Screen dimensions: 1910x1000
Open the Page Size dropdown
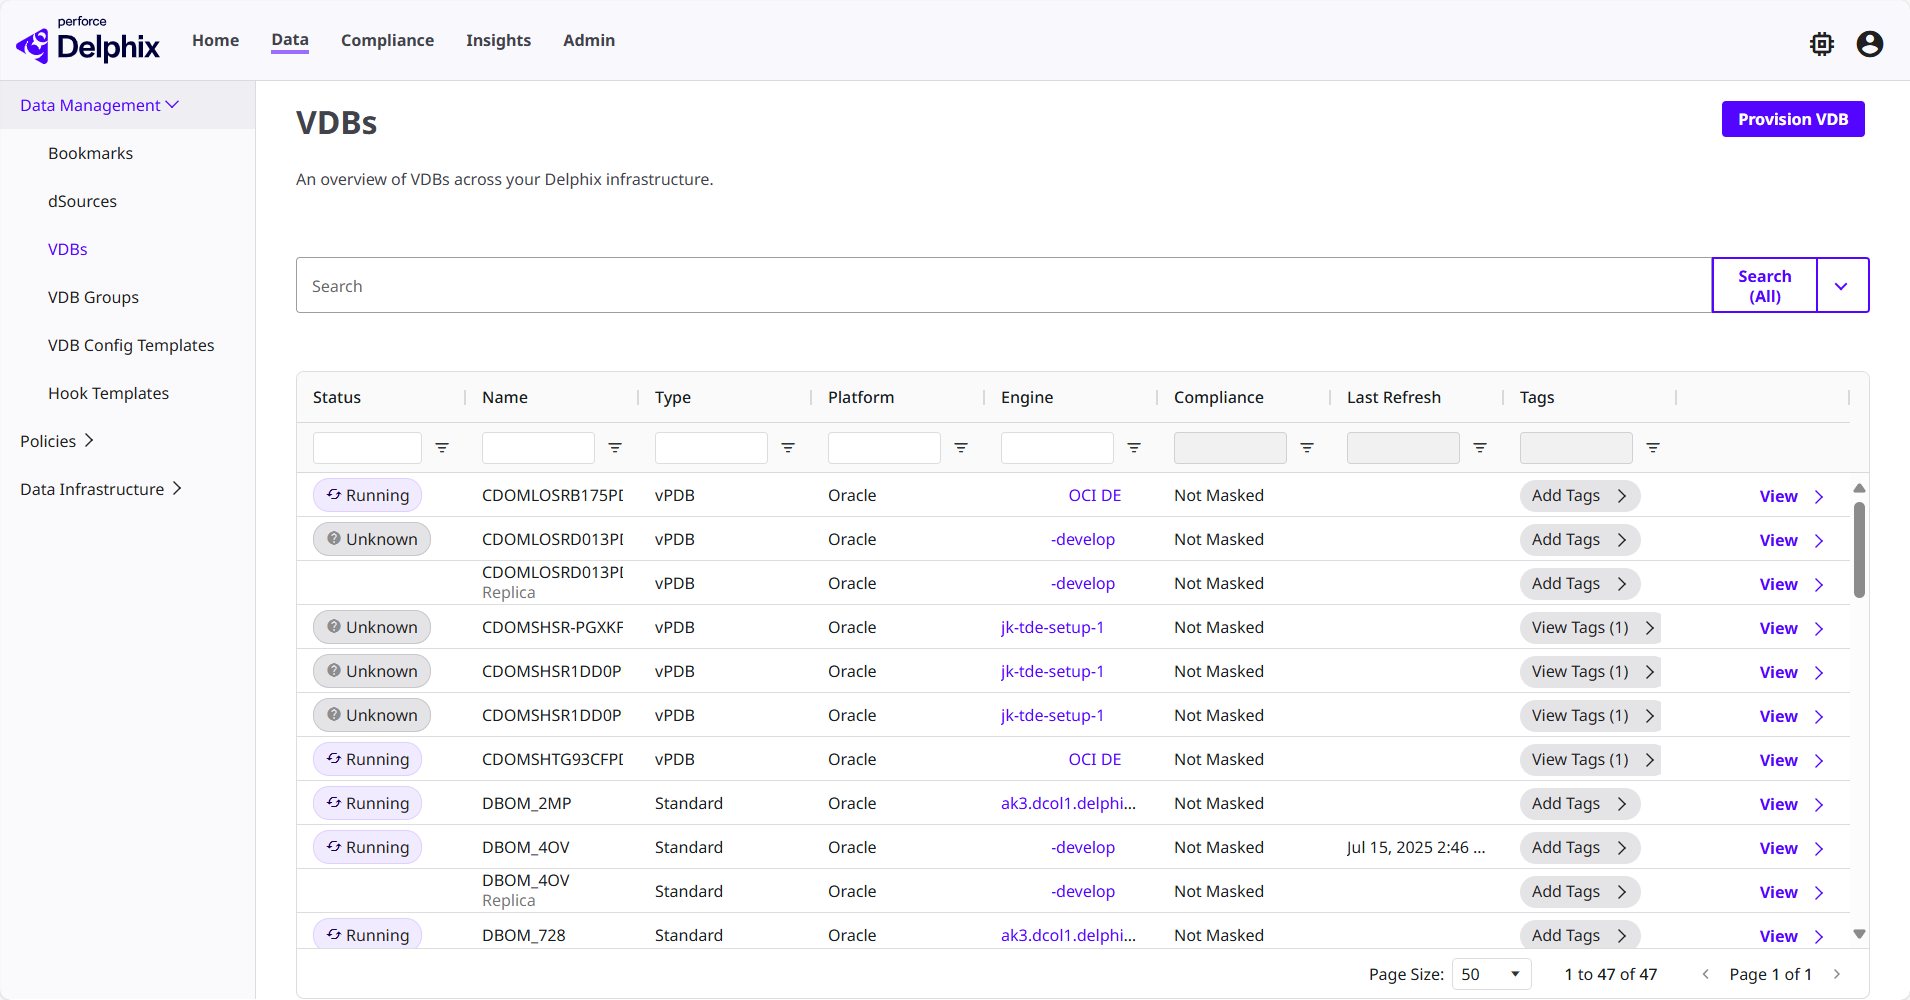[1490, 974]
